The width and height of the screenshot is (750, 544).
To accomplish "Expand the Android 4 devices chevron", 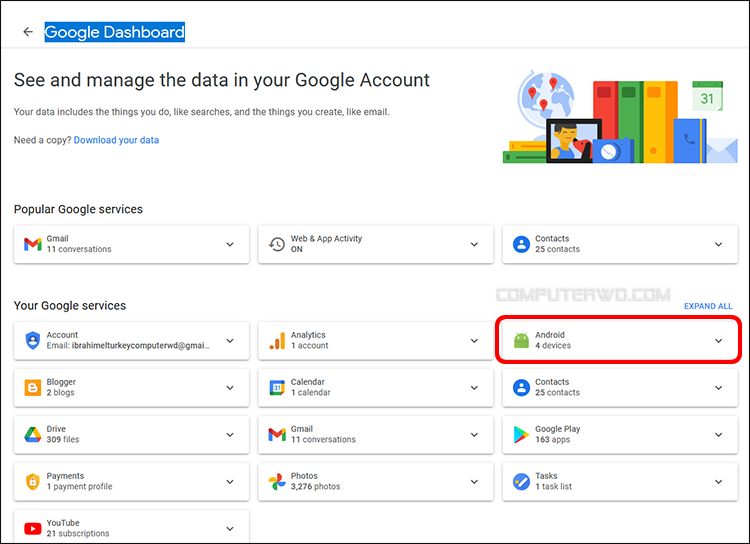I will [x=718, y=341].
